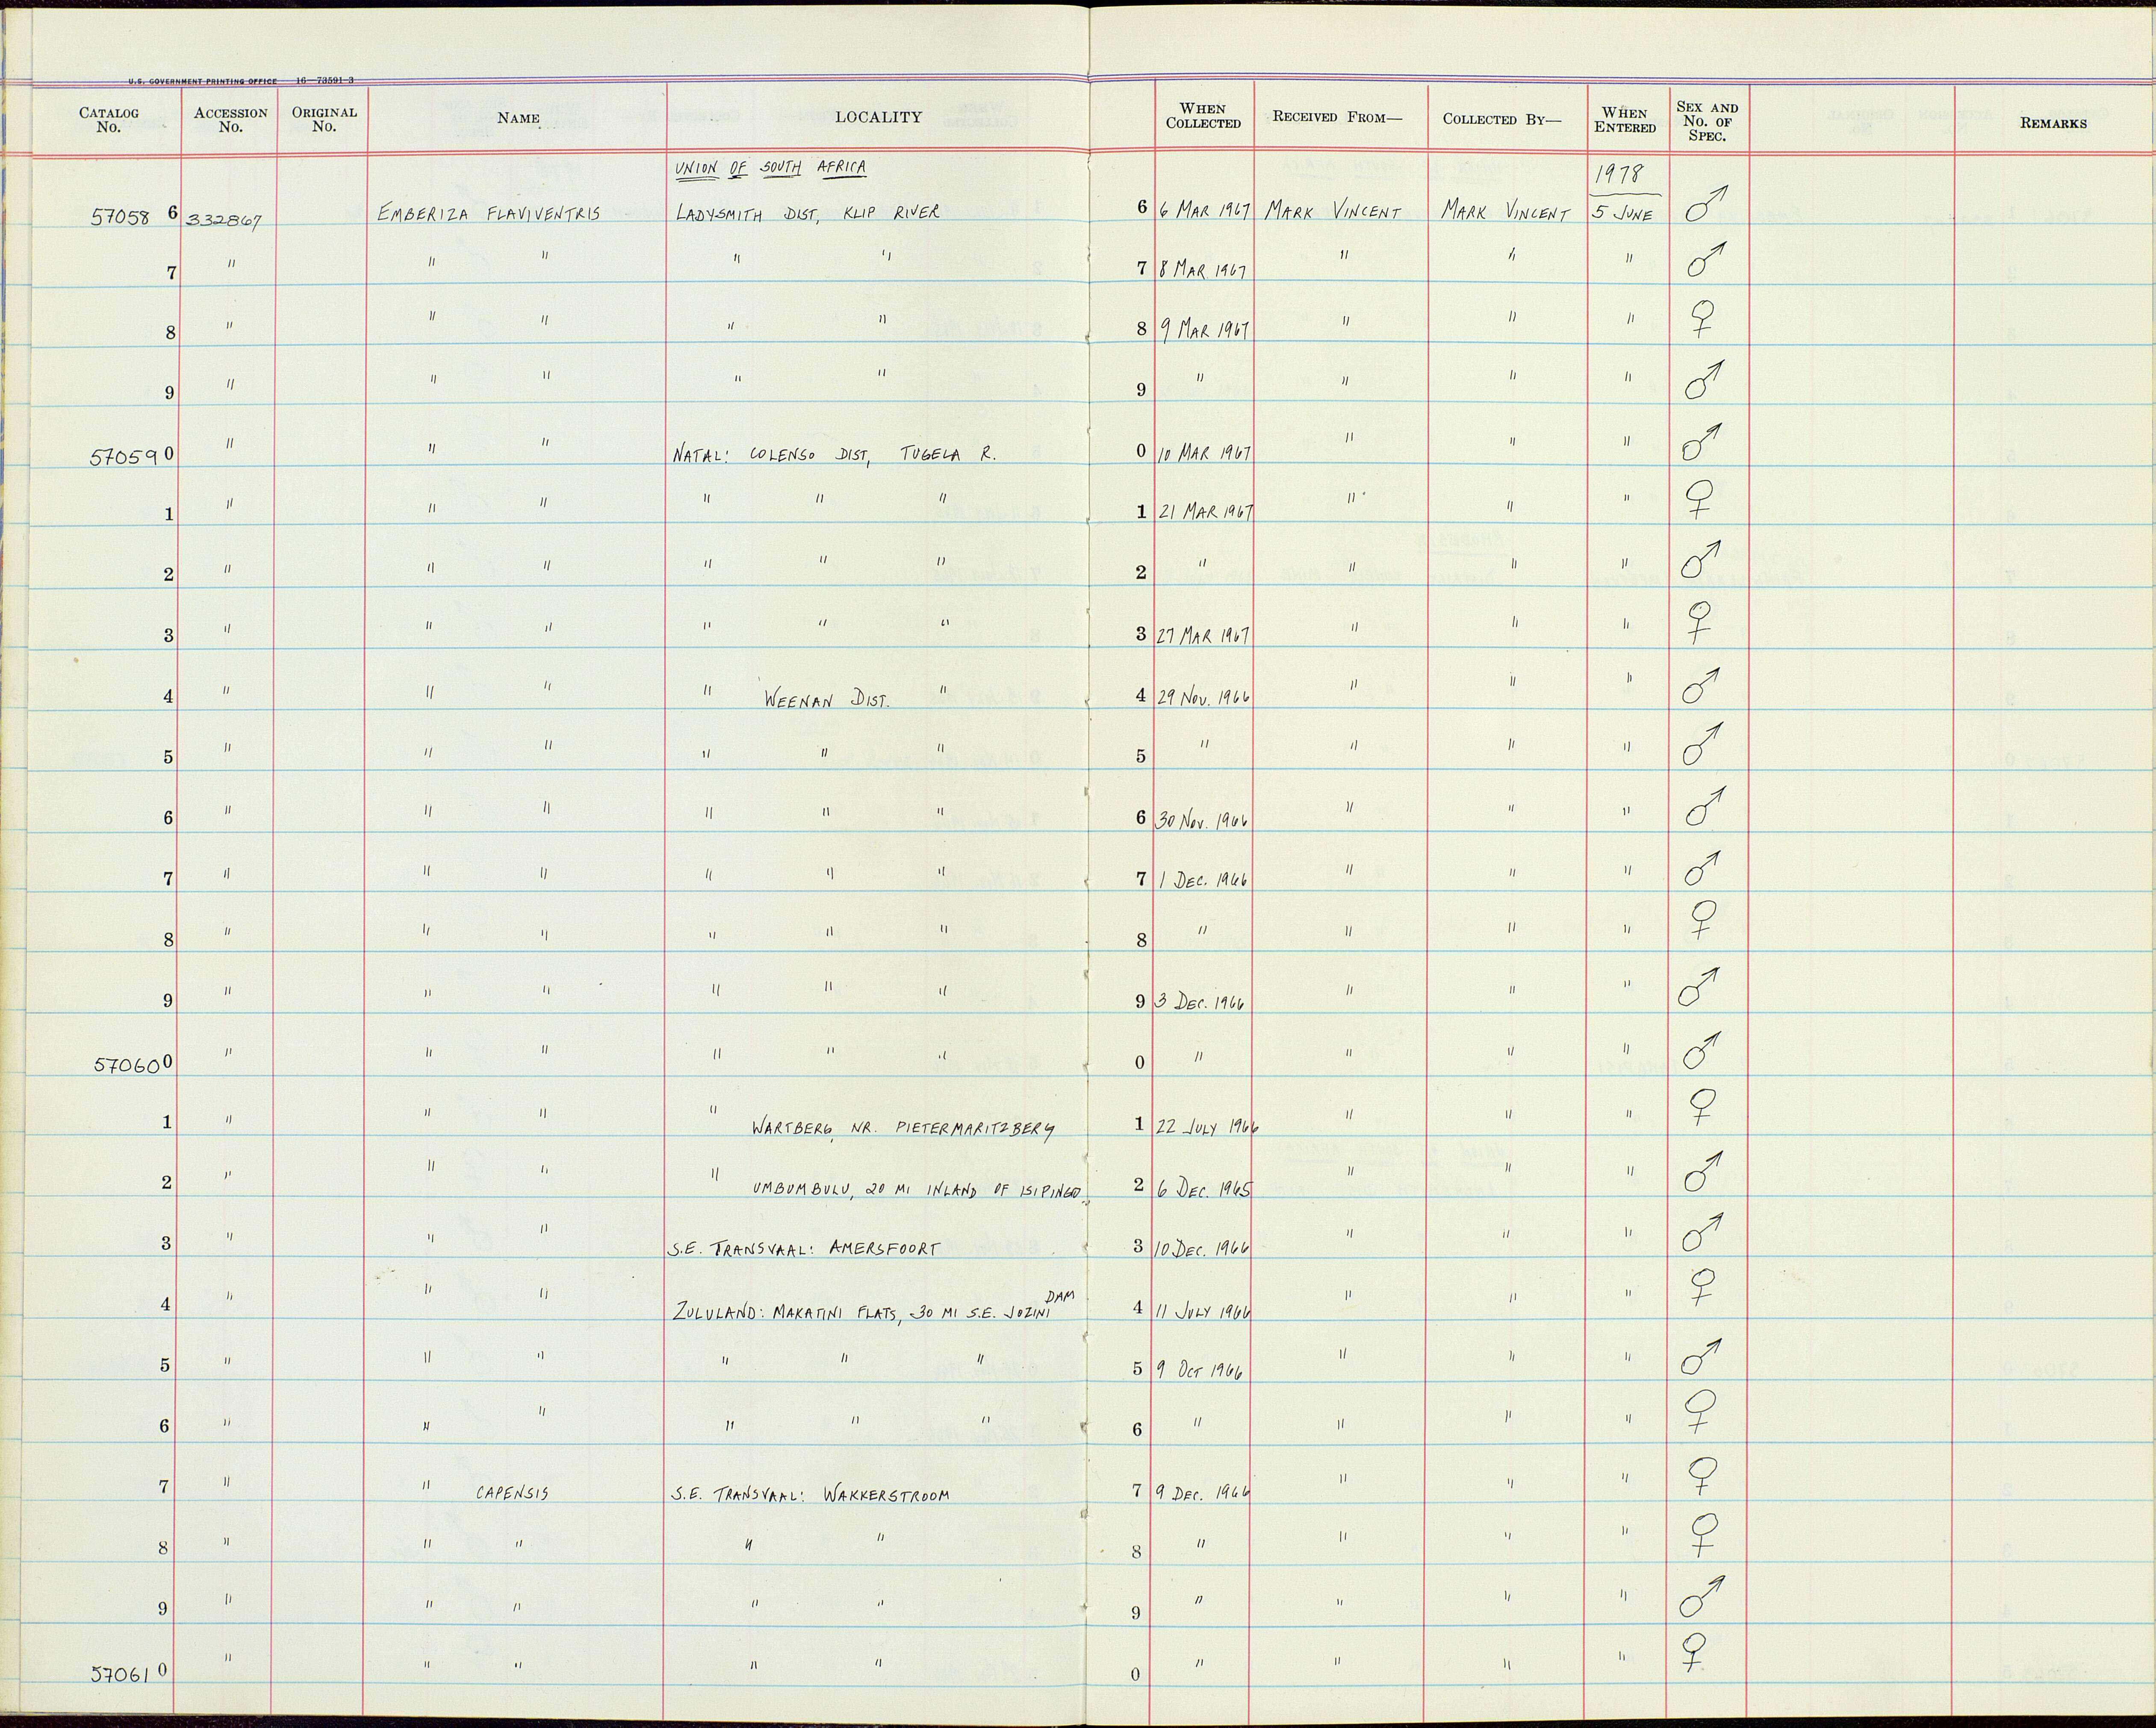Image resolution: width=2156 pixels, height=1728 pixels.
Task: Click the handwritten catalog number 57058
Action: (120, 215)
